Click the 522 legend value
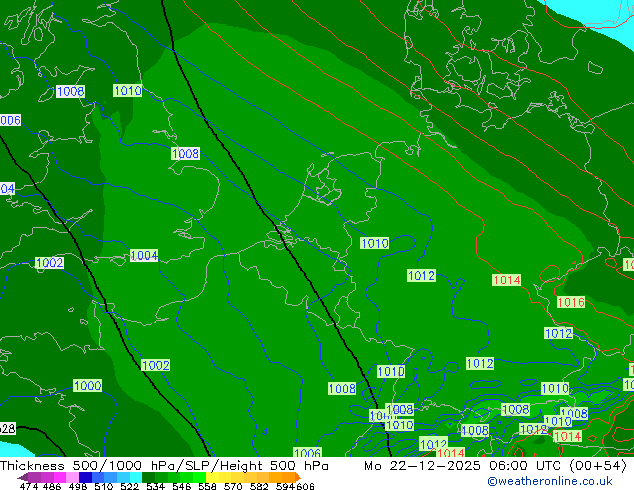The height and width of the screenshot is (490, 634). coord(129,486)
